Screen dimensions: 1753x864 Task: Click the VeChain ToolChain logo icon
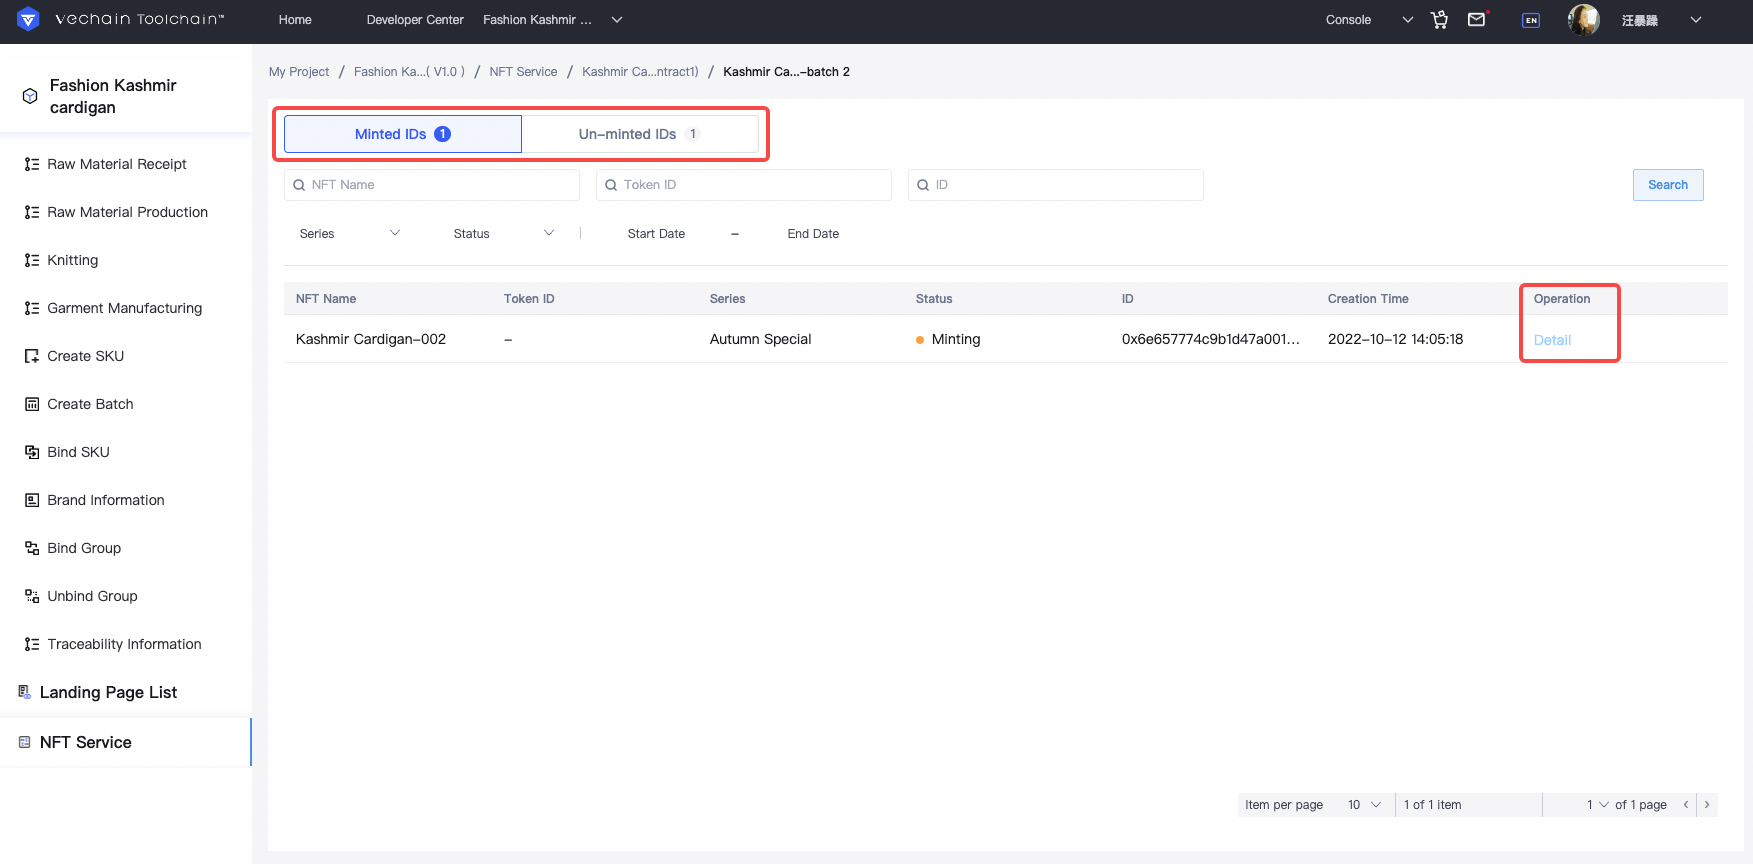[x=28, y=19]
